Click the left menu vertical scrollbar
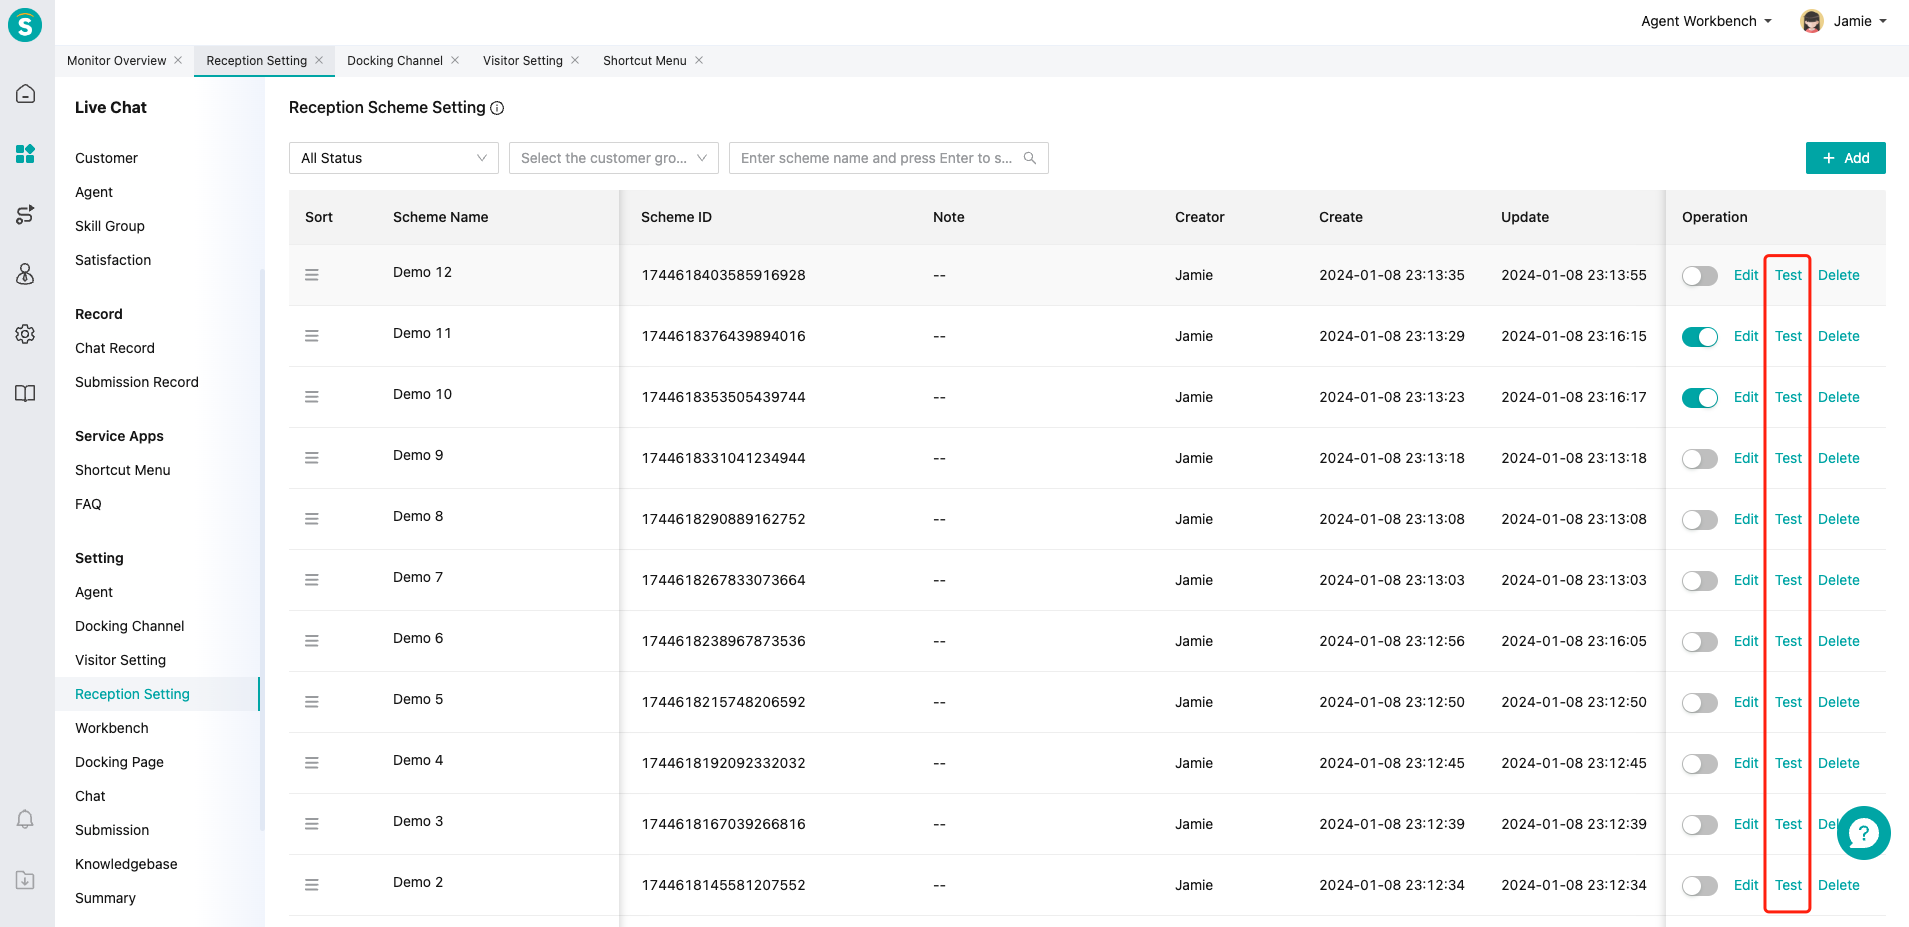 [262, 550]
